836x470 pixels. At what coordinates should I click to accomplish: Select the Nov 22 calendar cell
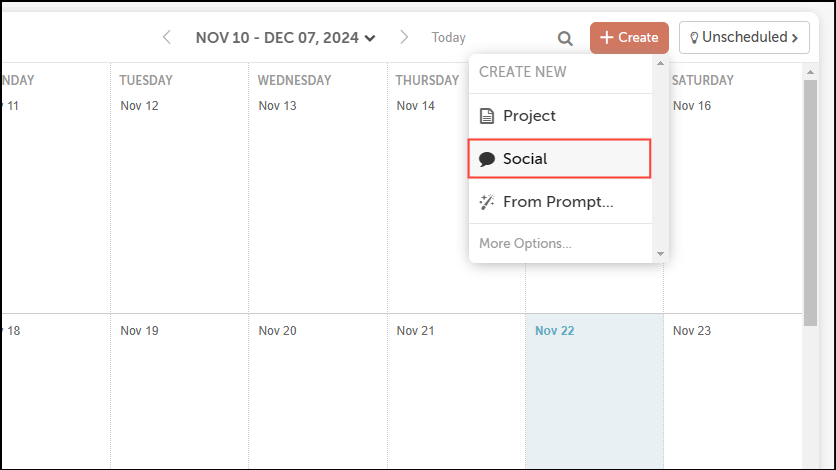[594, 390]
